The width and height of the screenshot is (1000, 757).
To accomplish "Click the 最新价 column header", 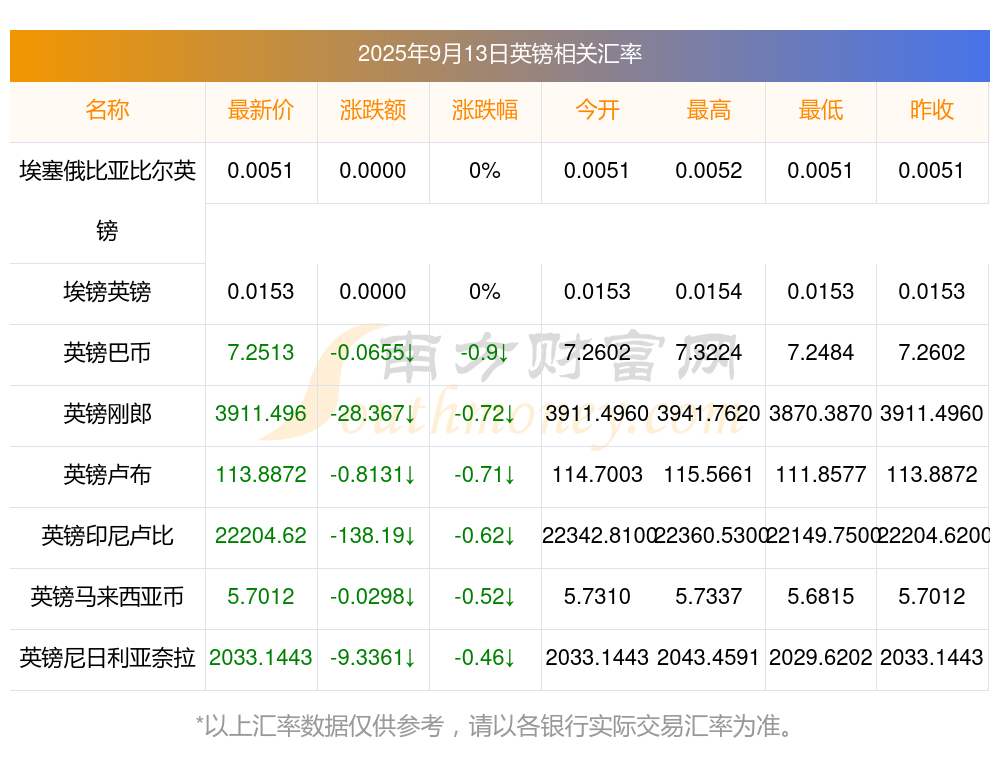I will pyautogui.click(x=261, y=110).
